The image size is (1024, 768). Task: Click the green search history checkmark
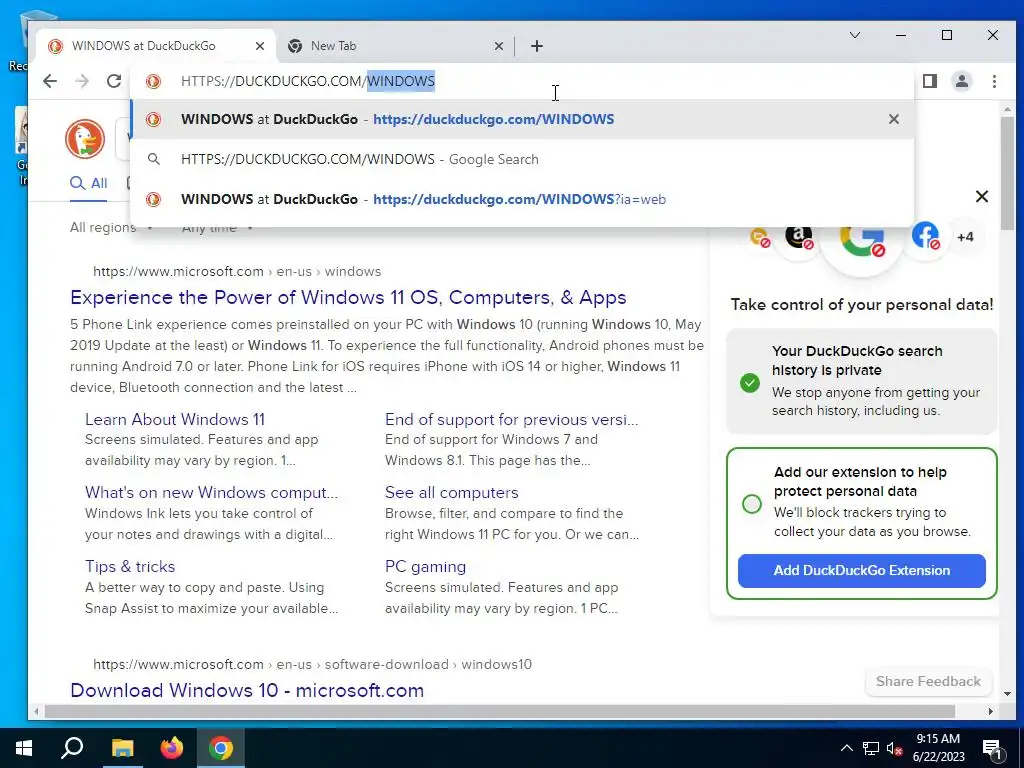pyautogui.click(x=750, y=383)
